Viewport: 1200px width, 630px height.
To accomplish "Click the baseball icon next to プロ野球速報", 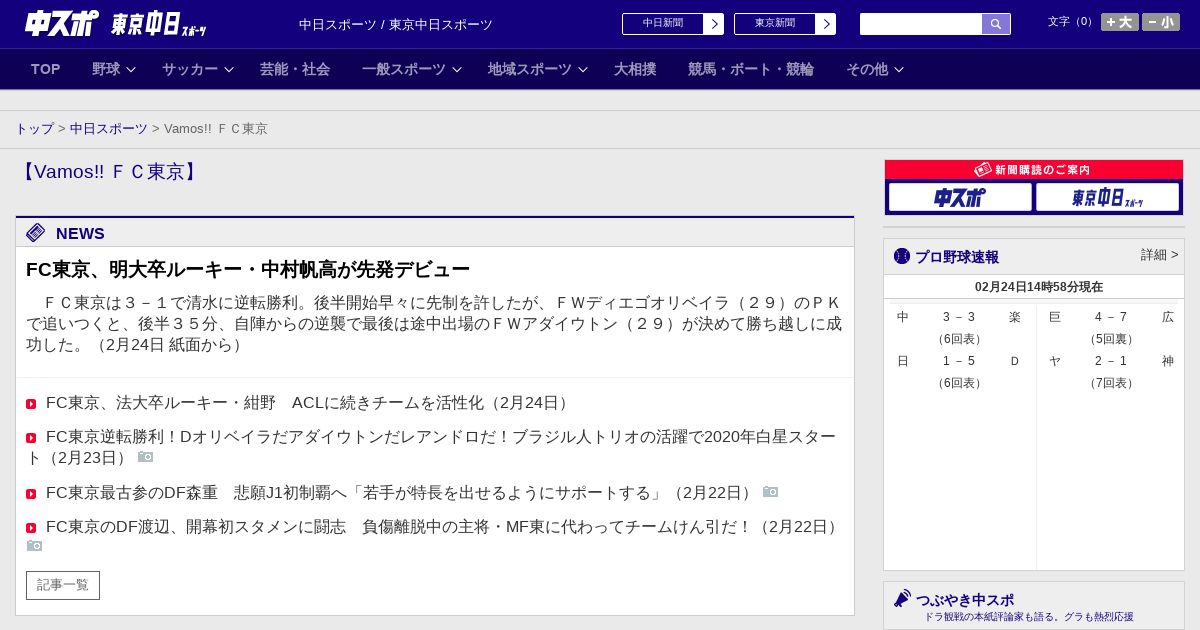I will [x=902, y=256].
